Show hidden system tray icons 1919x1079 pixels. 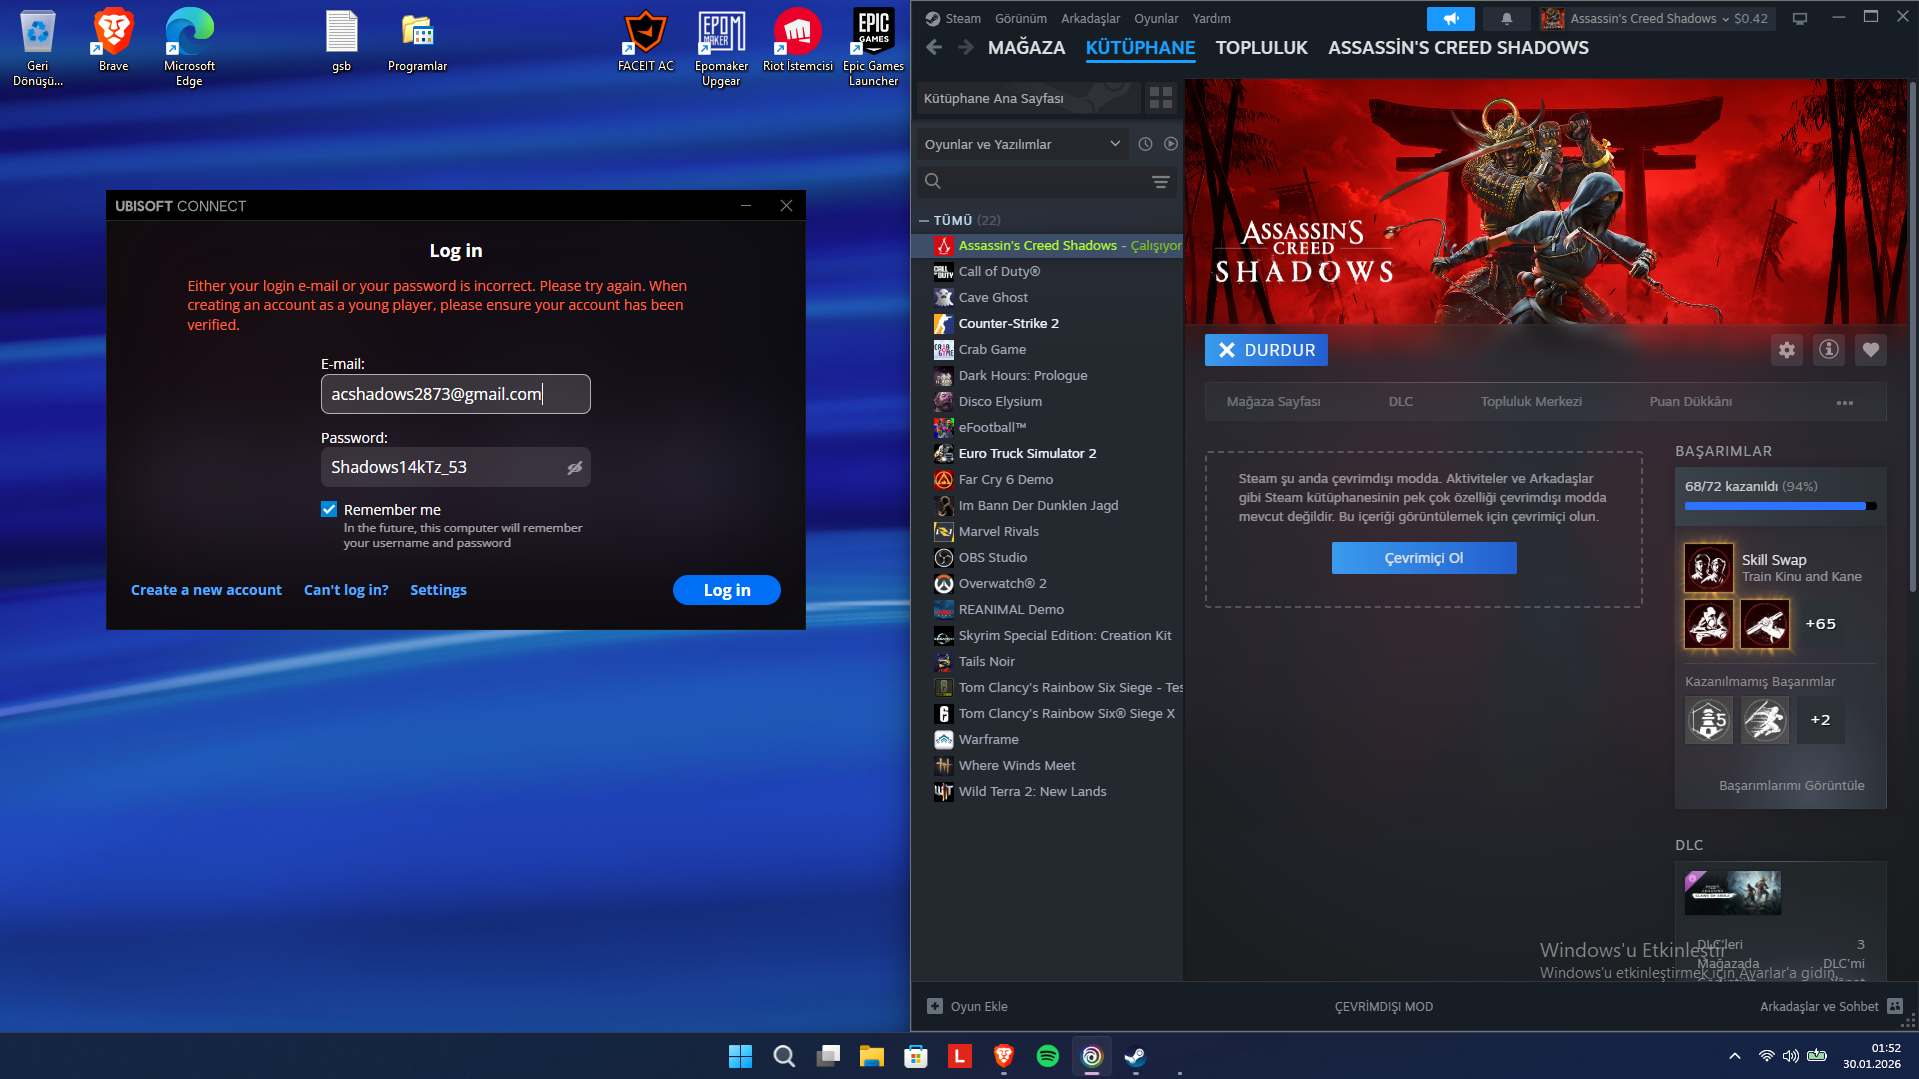point(1734,1056)
